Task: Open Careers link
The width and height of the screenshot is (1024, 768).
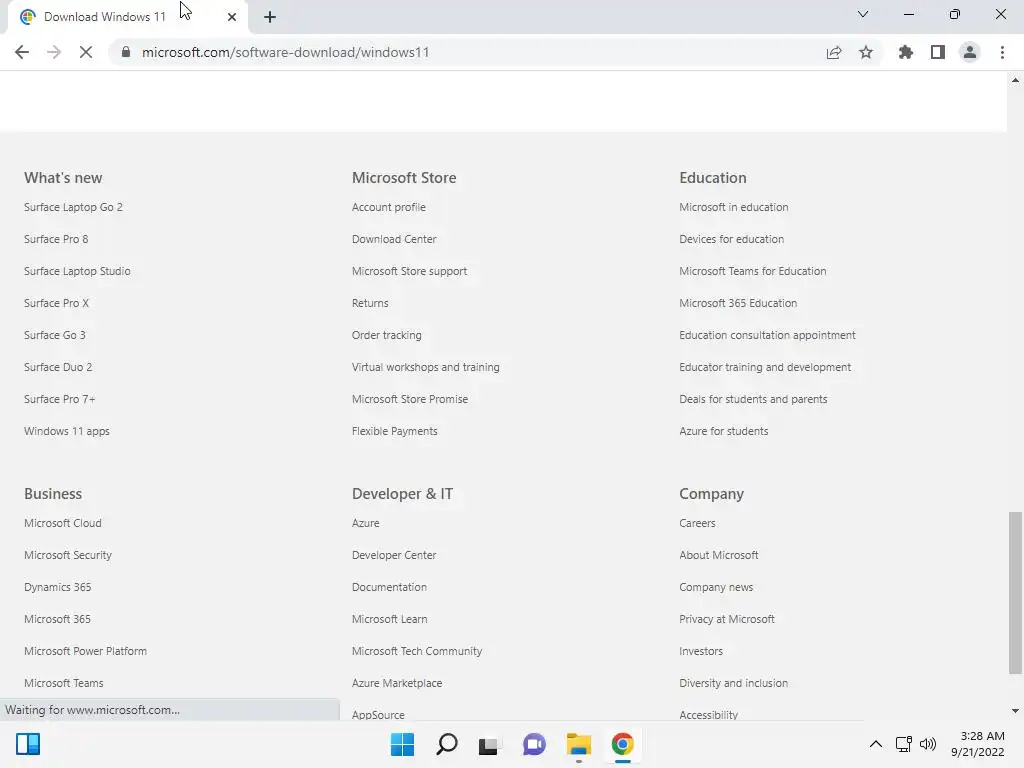Action: (x=697, y=523)
